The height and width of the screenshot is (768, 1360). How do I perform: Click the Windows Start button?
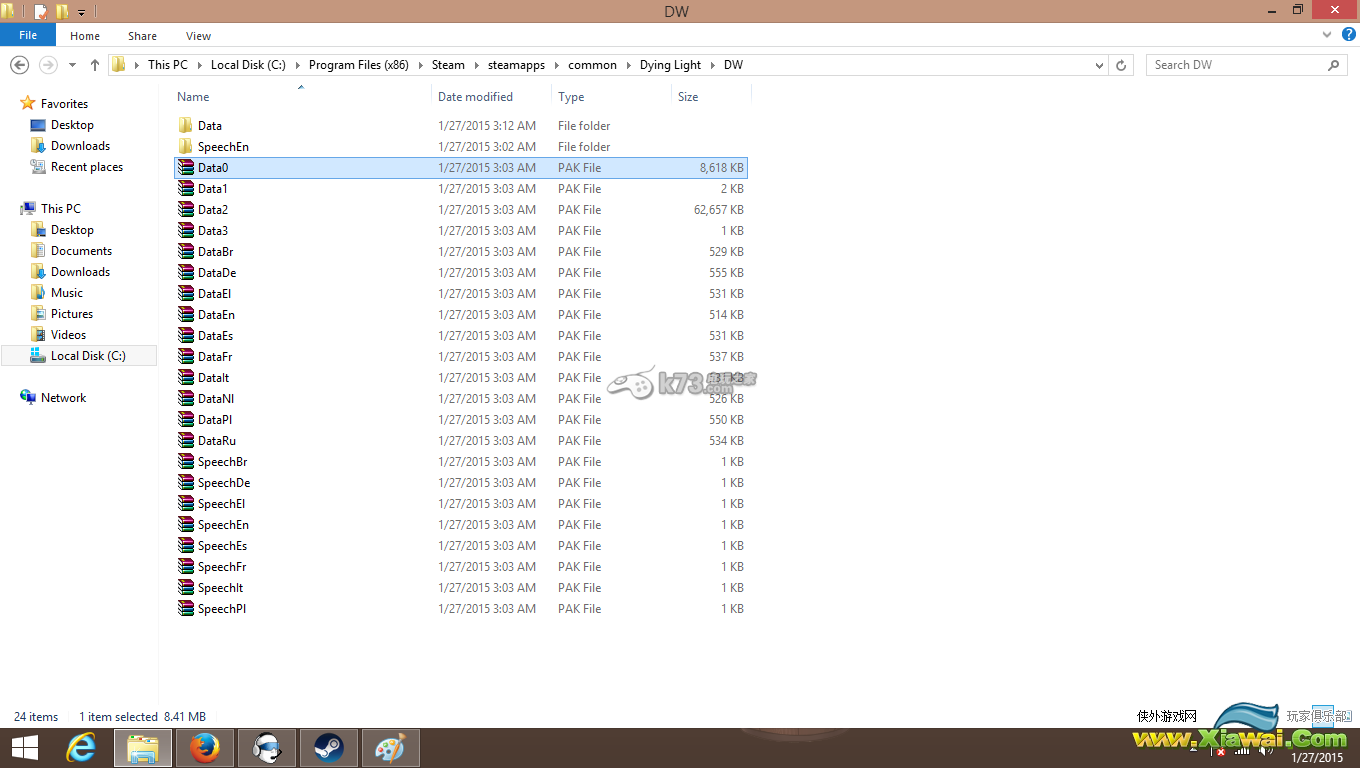(25, 748)
